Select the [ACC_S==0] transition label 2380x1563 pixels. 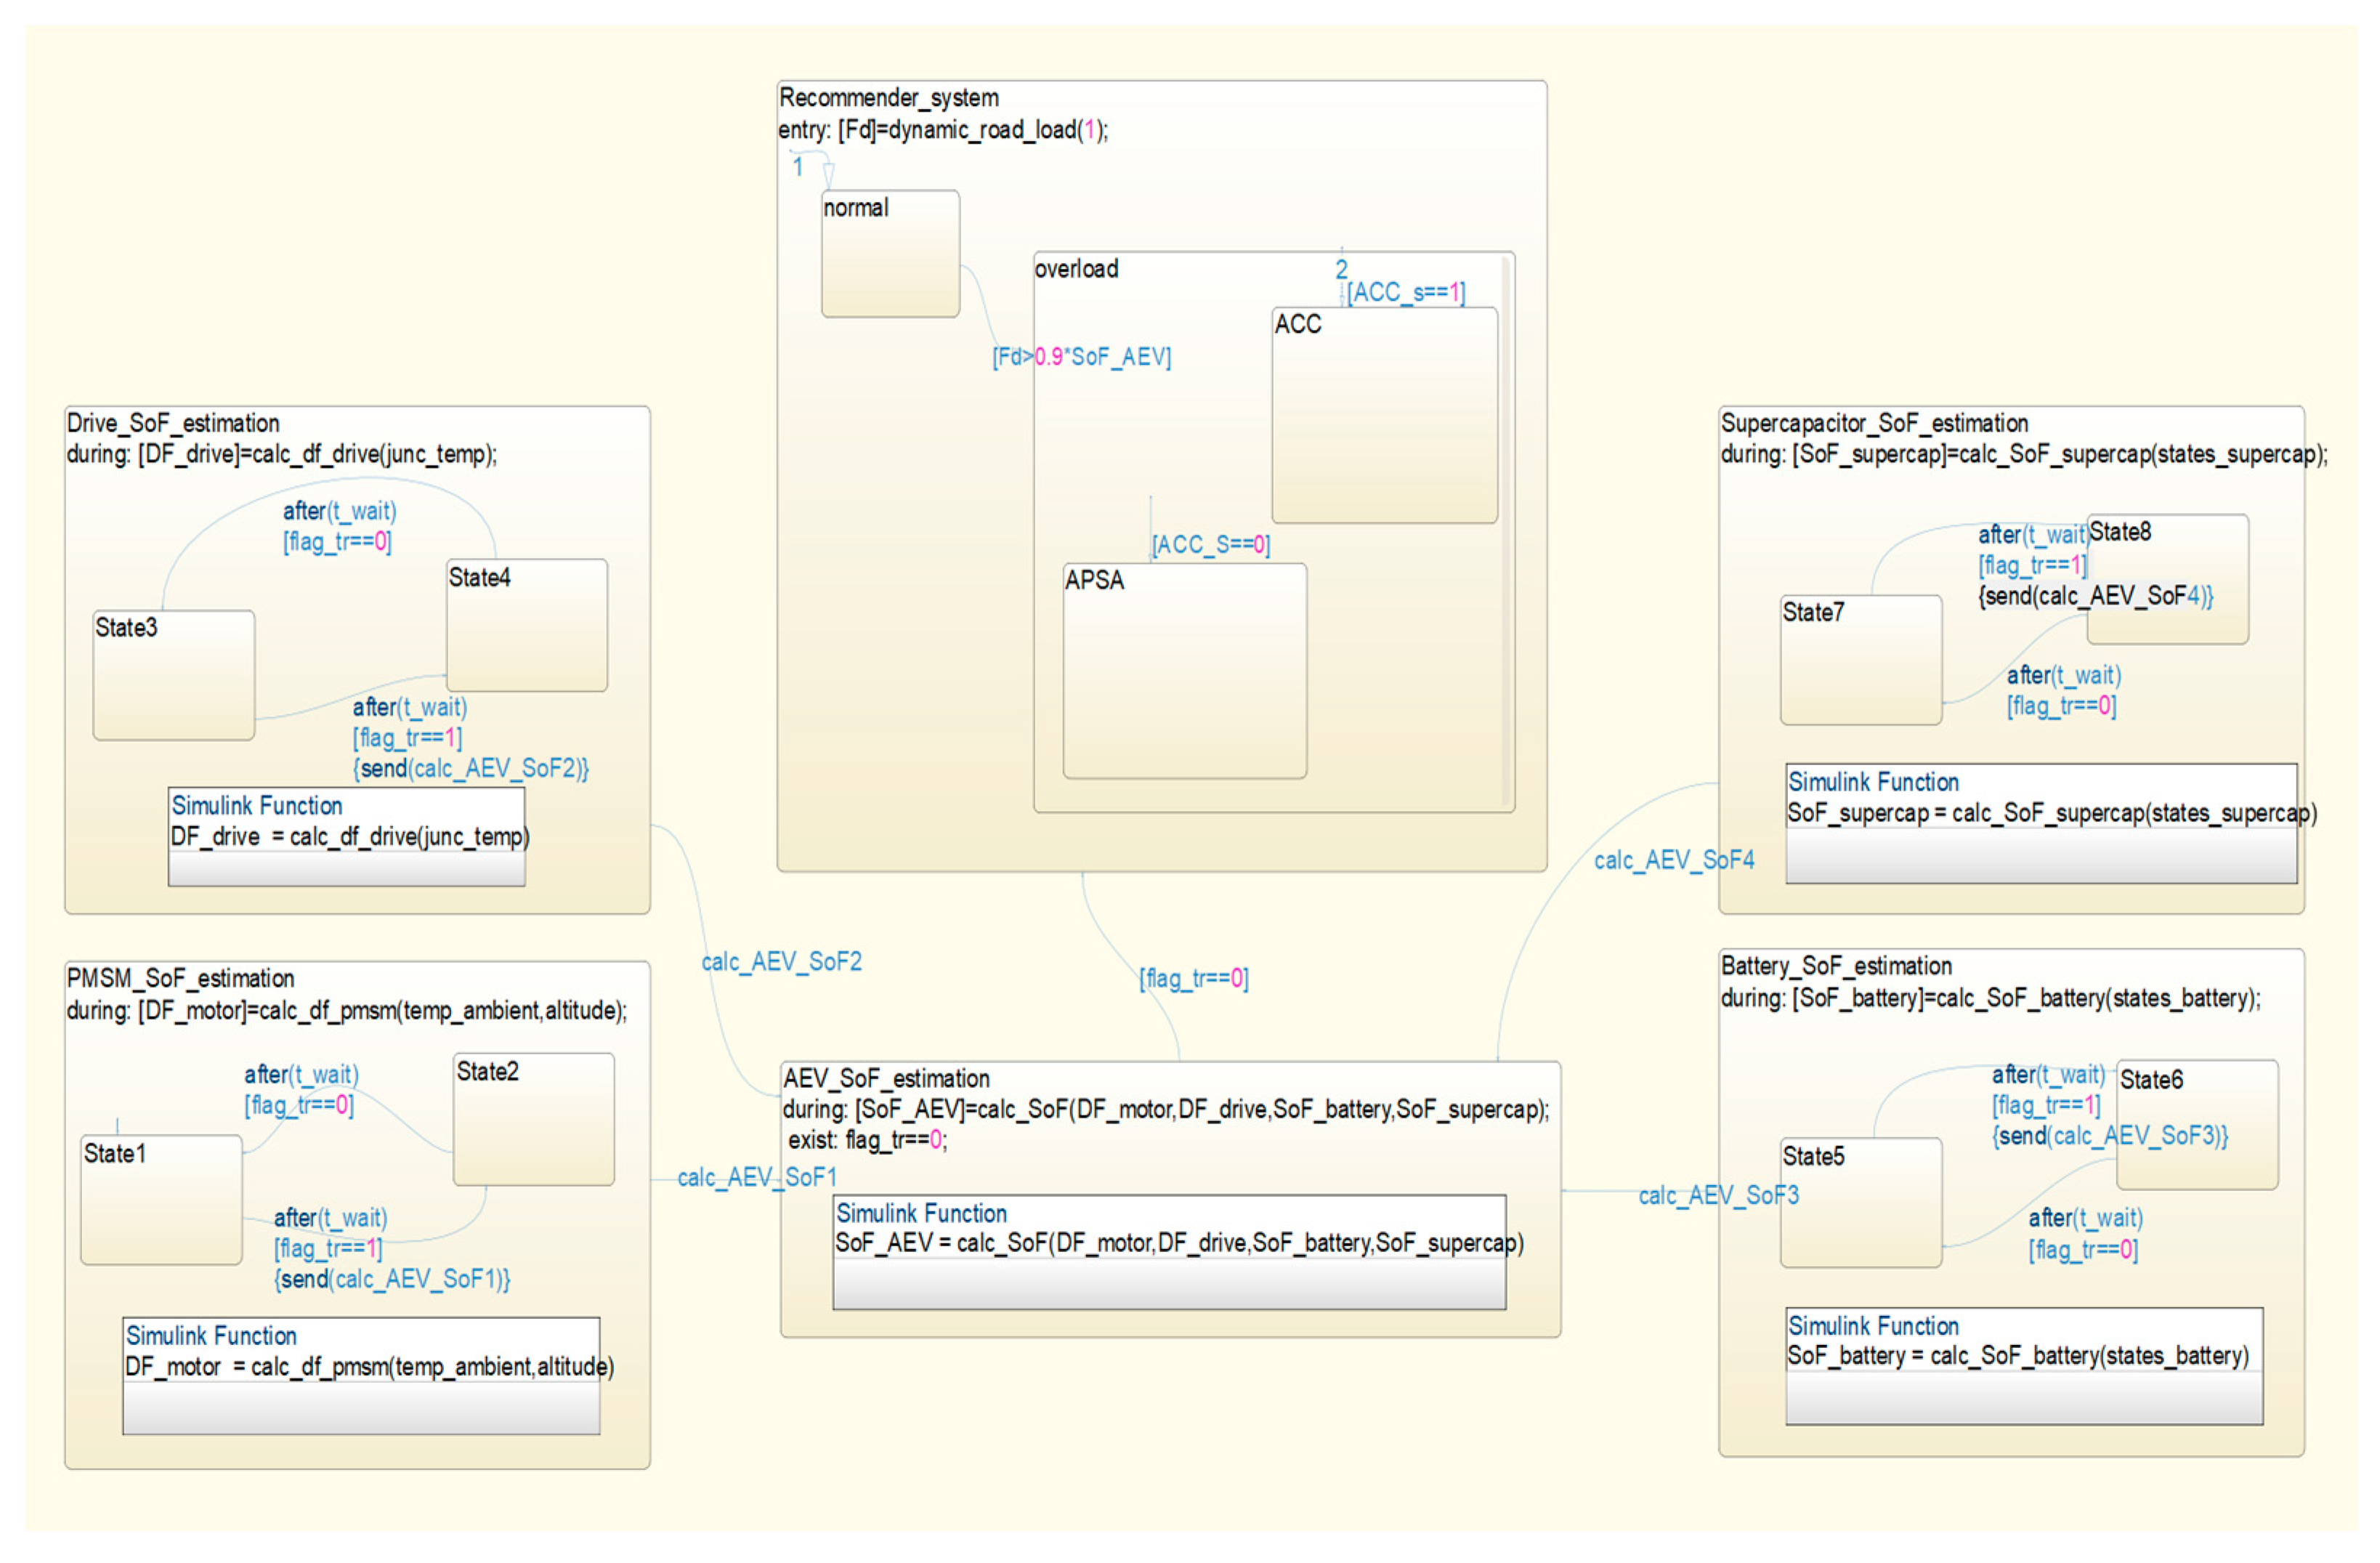[1210, 545]
